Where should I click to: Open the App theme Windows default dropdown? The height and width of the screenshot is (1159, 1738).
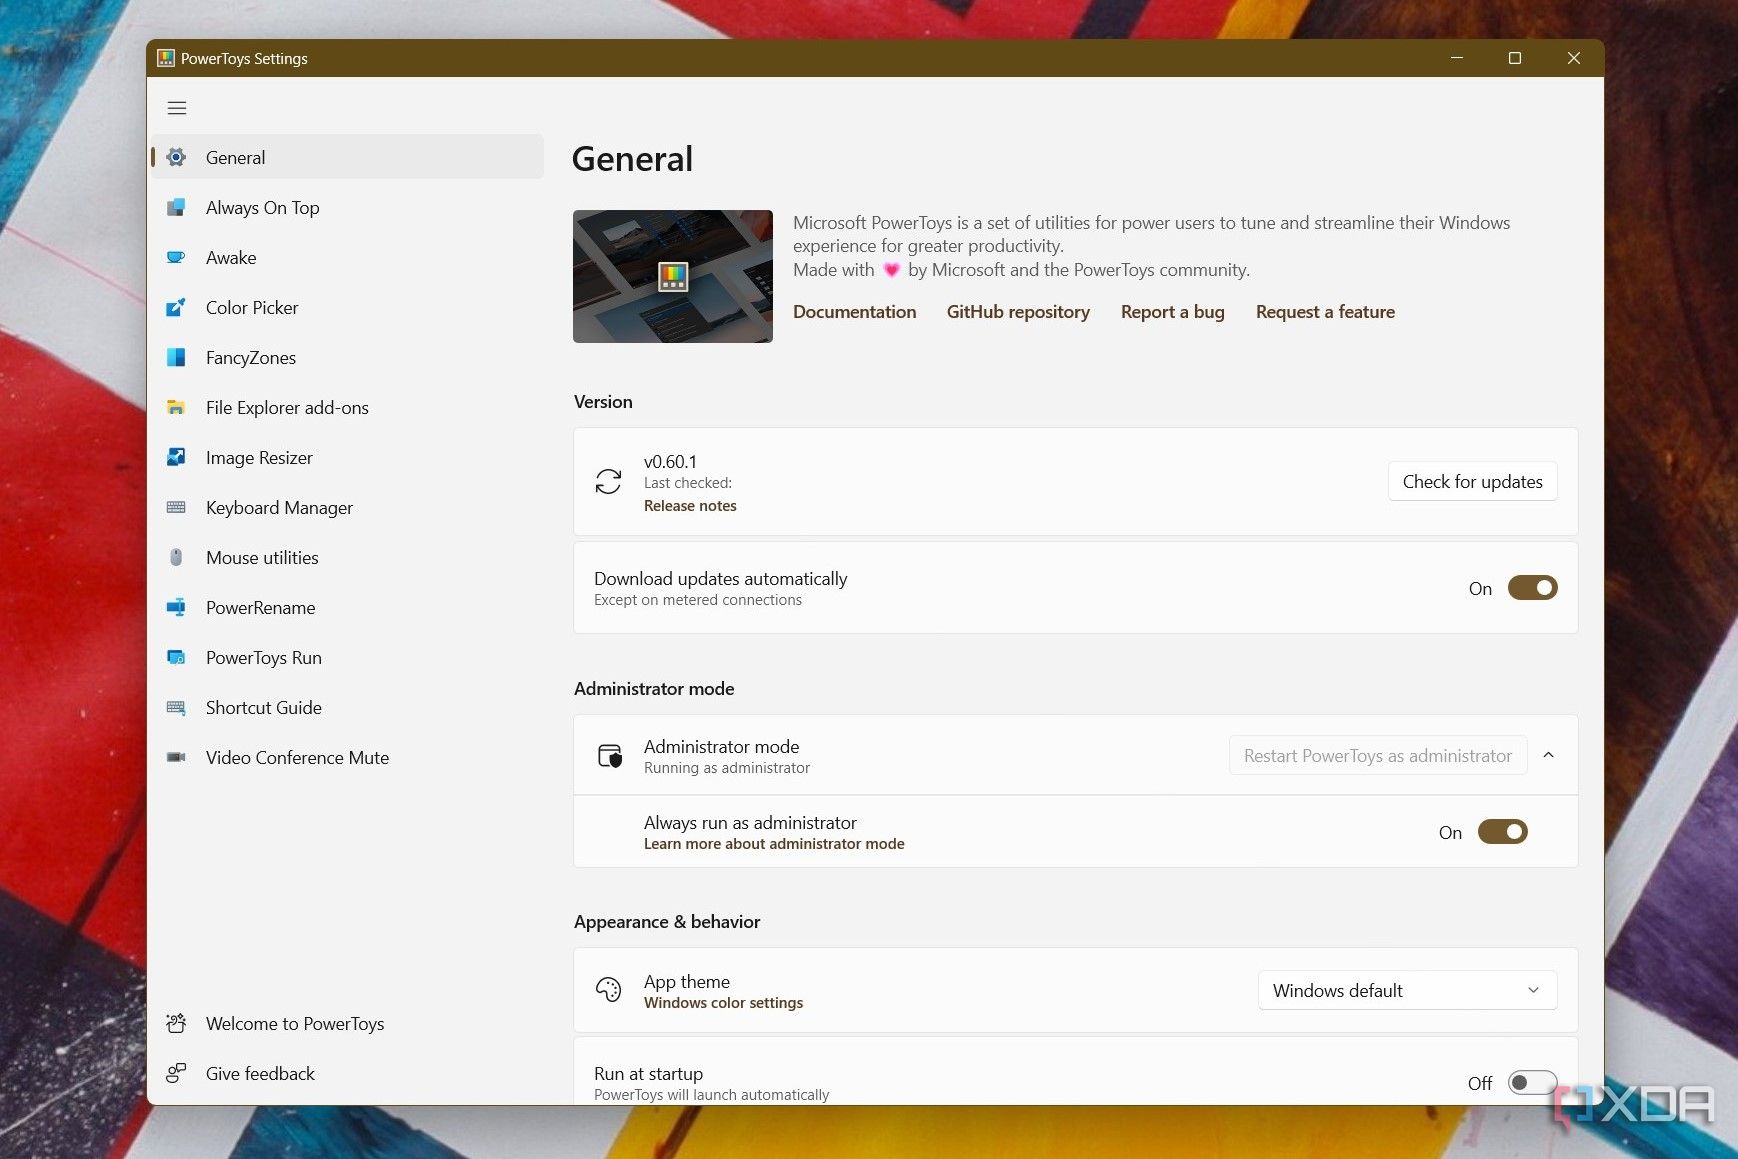[x=1407, y=990]
